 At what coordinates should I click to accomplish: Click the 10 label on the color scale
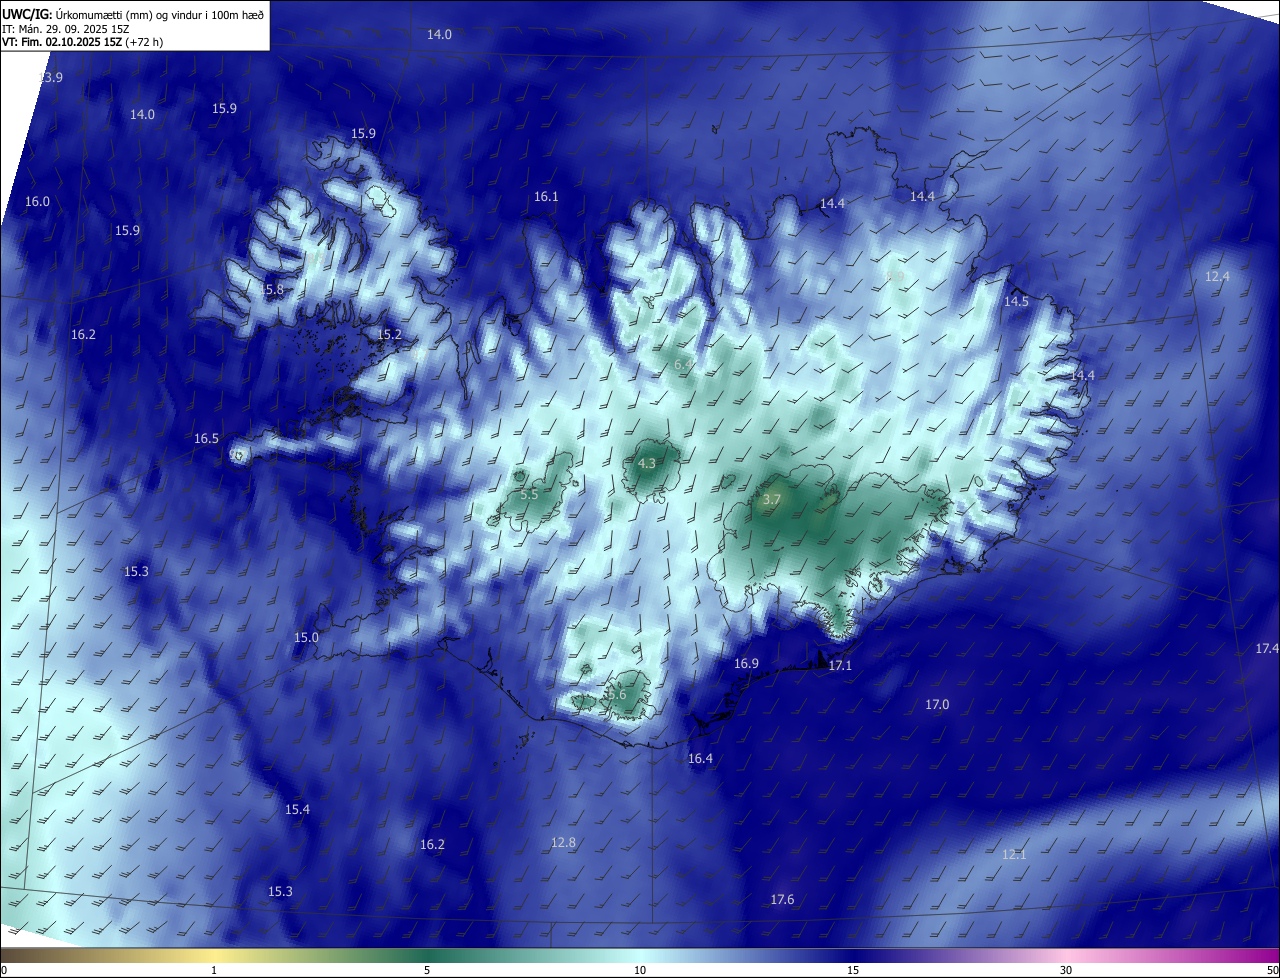[640, 970]
